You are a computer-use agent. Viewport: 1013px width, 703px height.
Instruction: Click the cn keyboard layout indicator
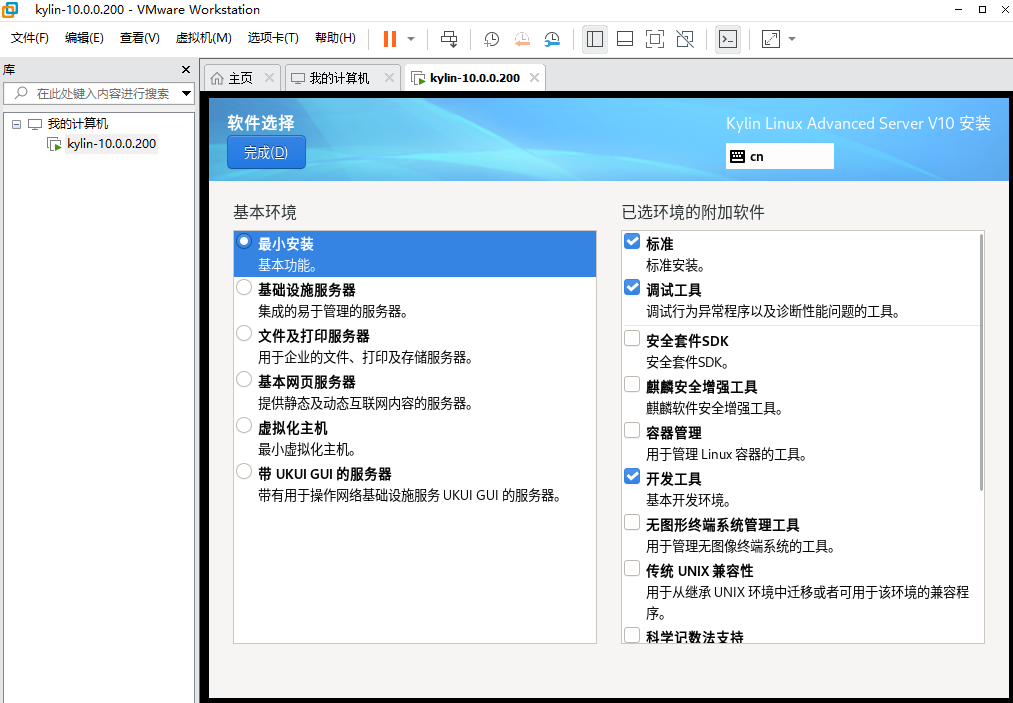click(780, 156)
